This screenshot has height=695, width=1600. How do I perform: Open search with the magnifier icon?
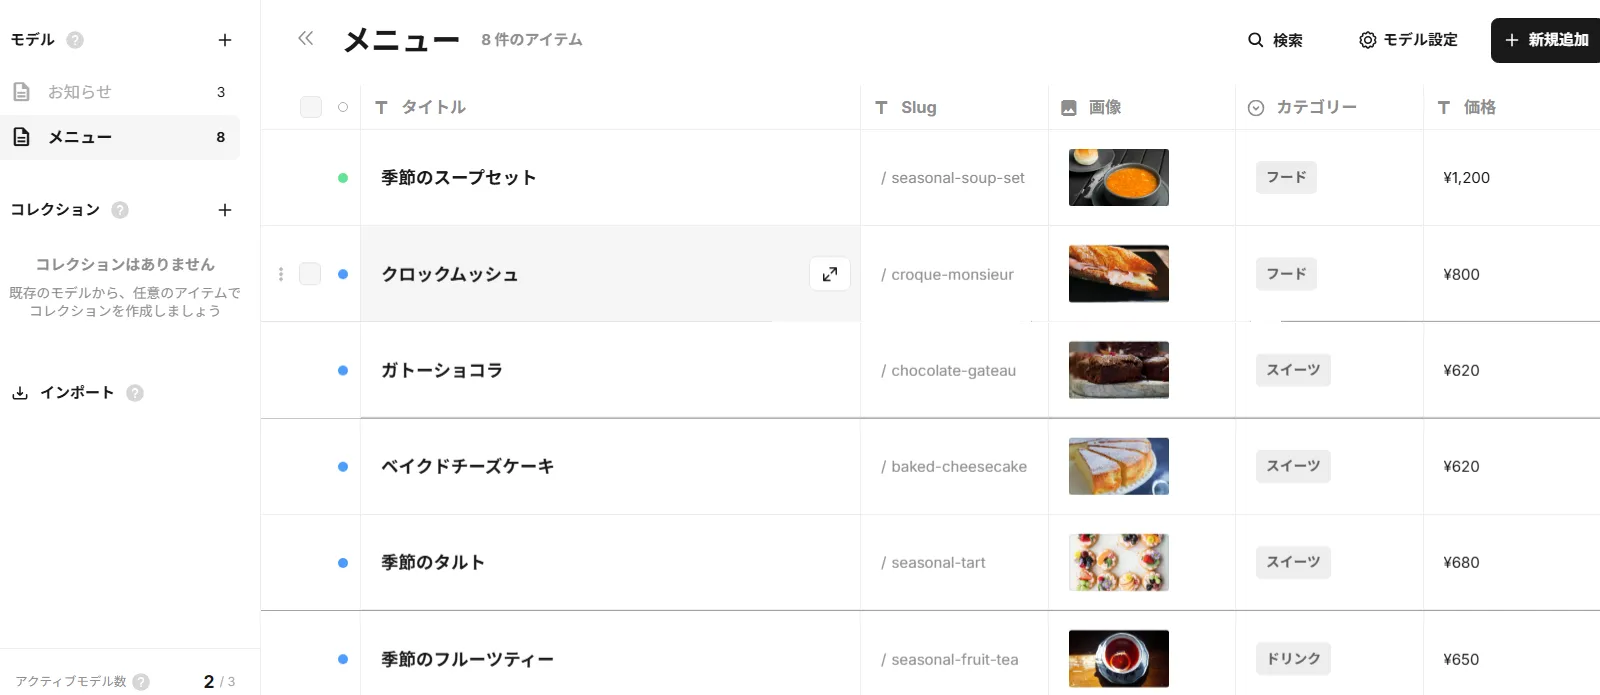click(1255, 40)
